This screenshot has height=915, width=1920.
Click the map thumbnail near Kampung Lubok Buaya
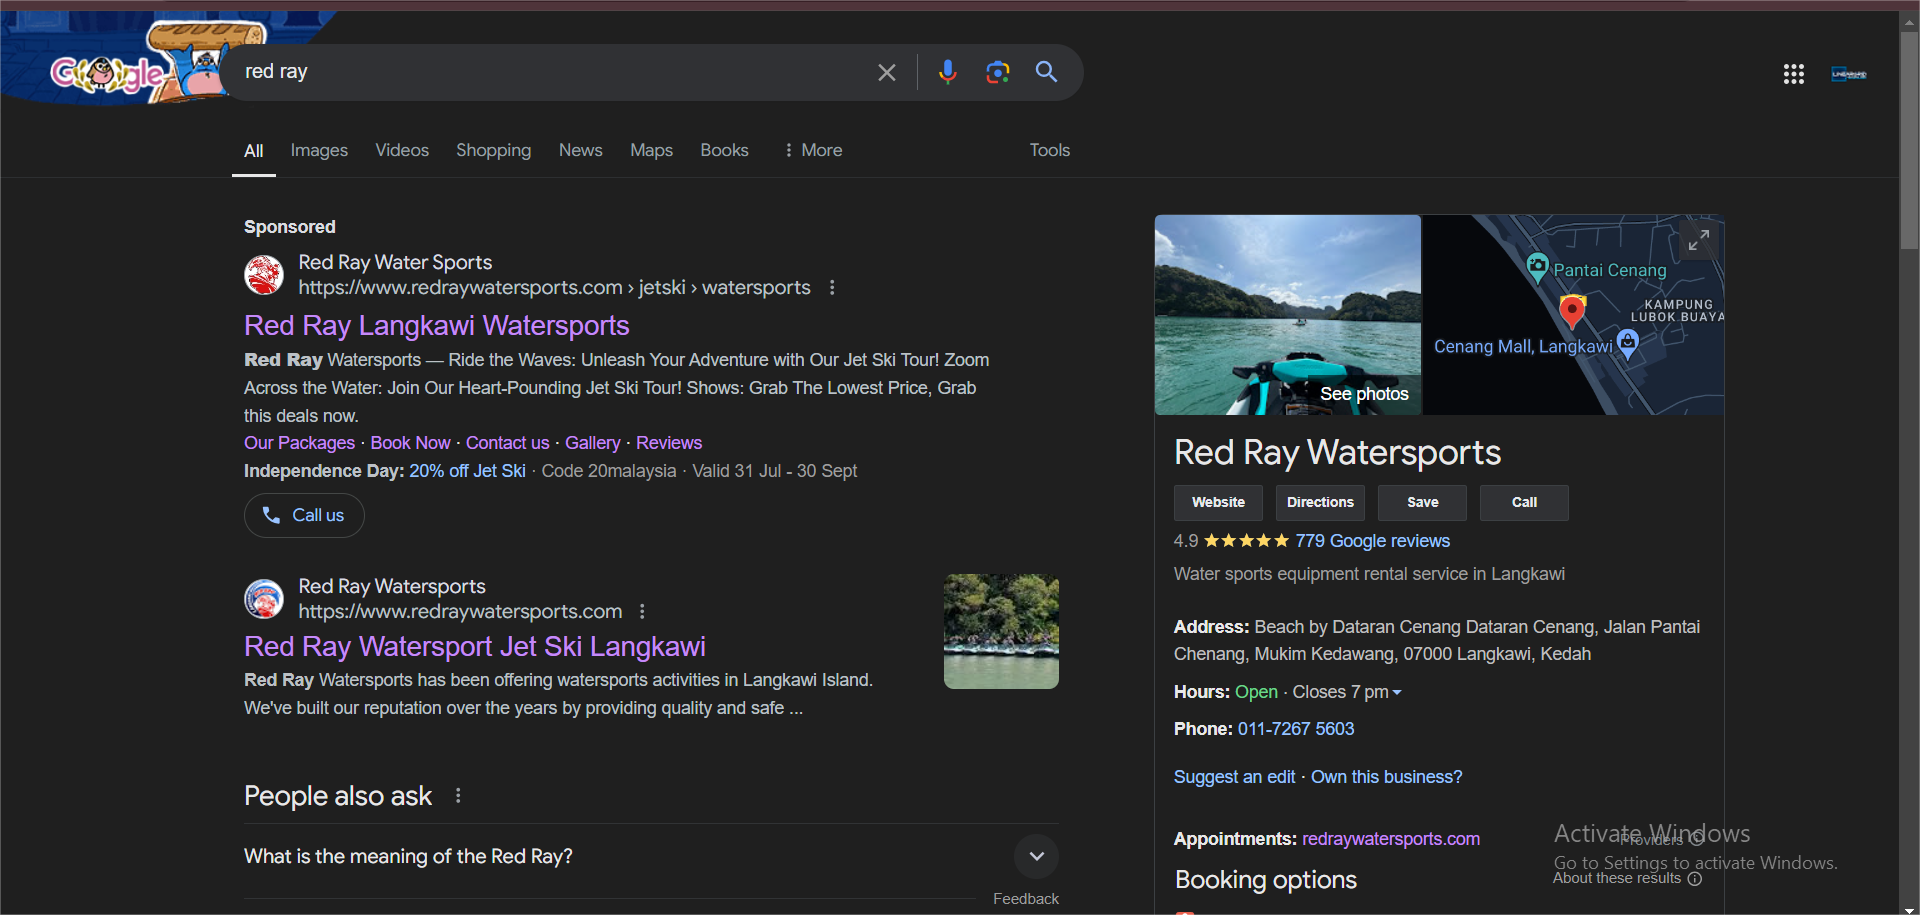tap(1572, 315)
